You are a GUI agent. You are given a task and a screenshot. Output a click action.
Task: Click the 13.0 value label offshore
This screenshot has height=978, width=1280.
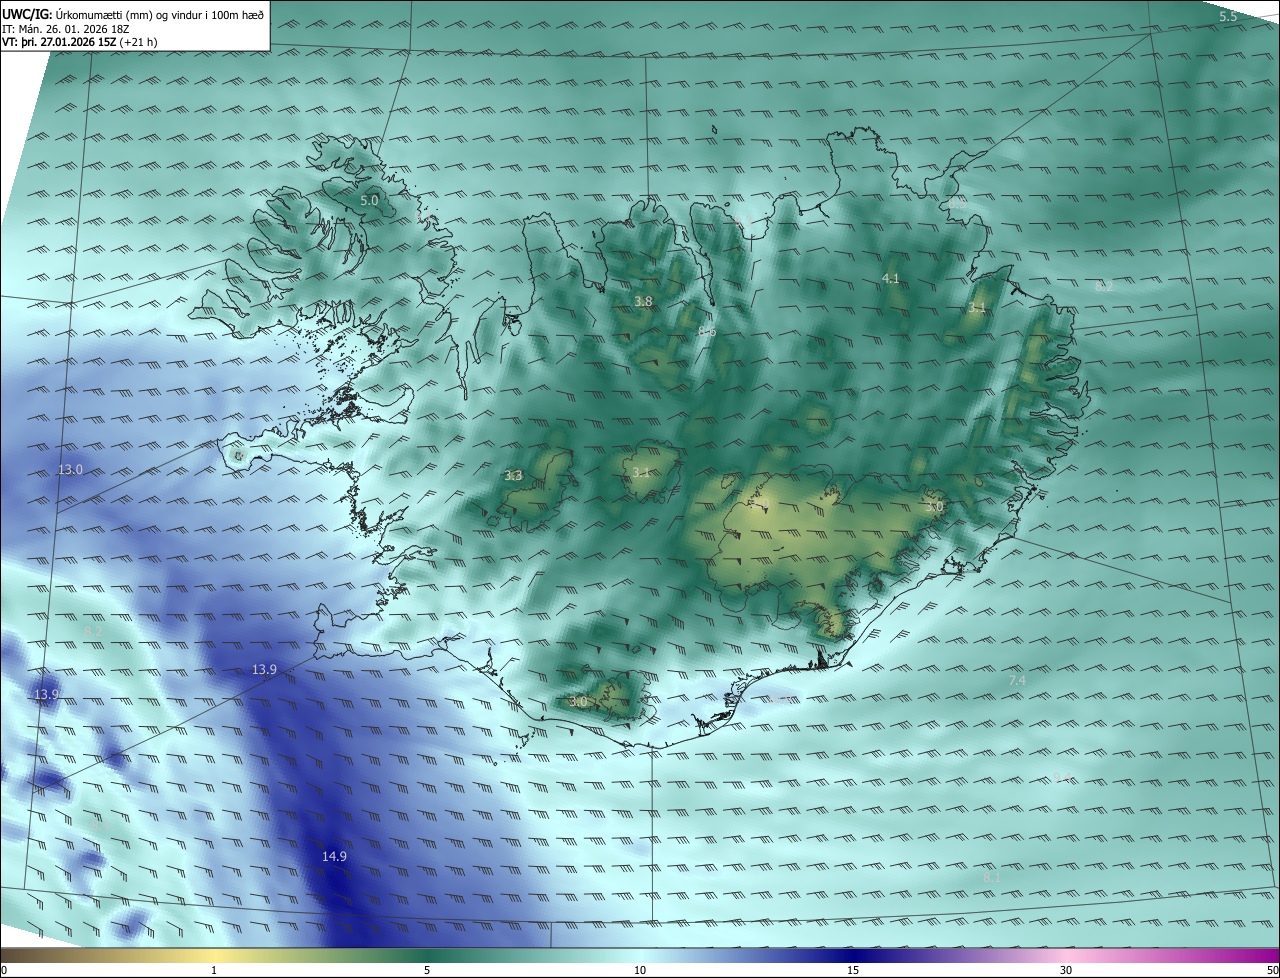(x=70, y=469)
